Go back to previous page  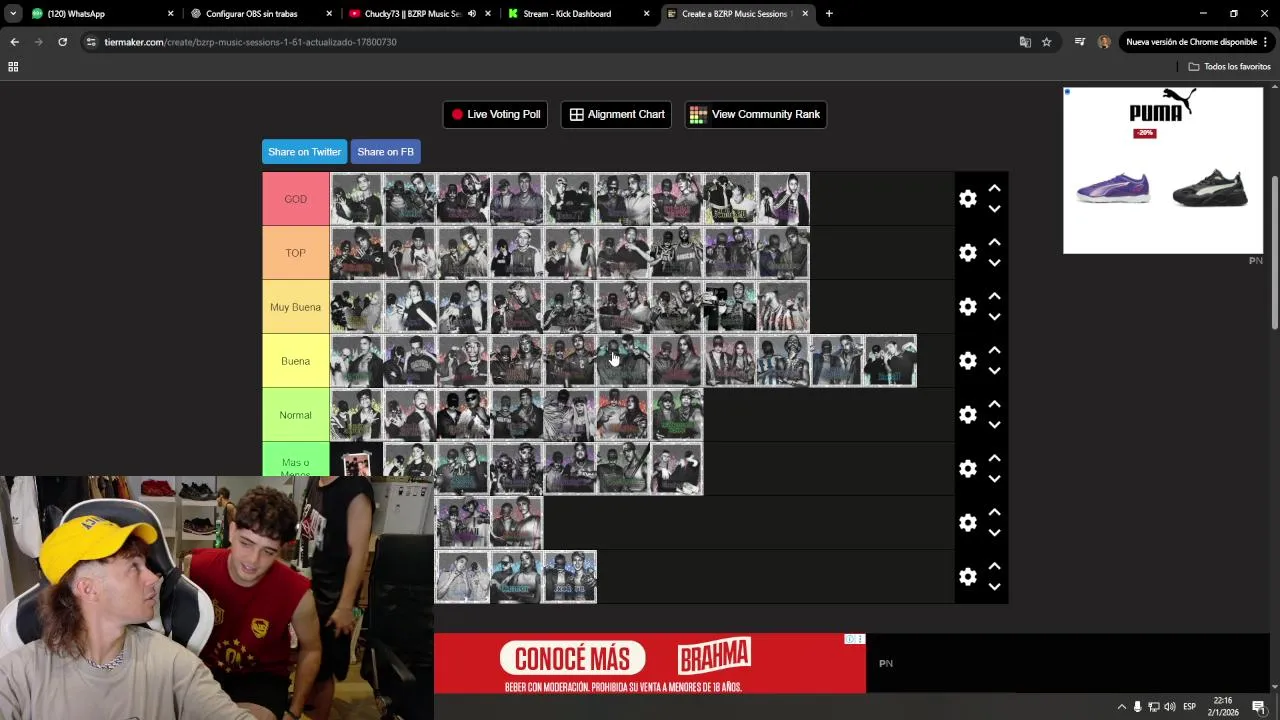[14, 42]
